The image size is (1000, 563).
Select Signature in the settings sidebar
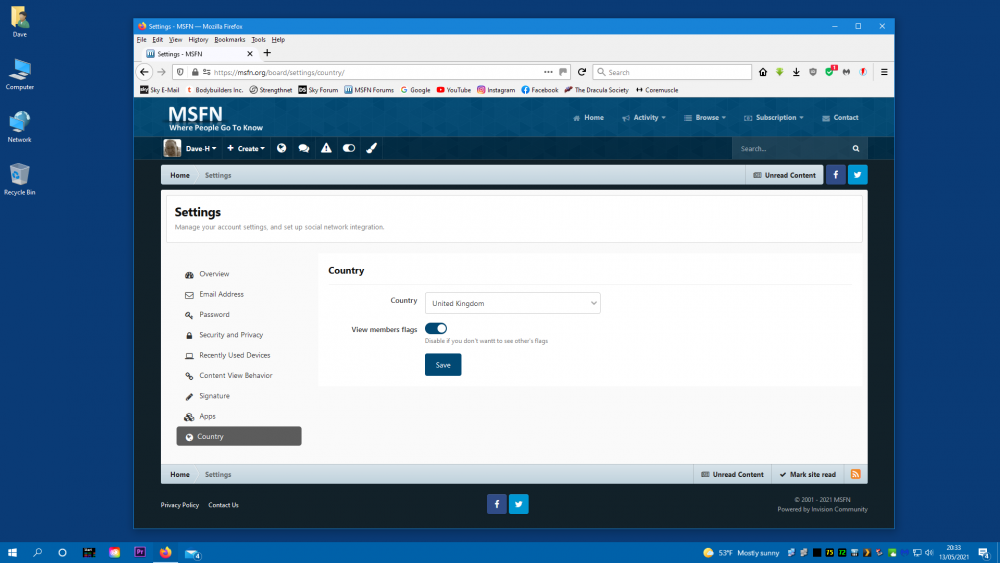point(214,396)
